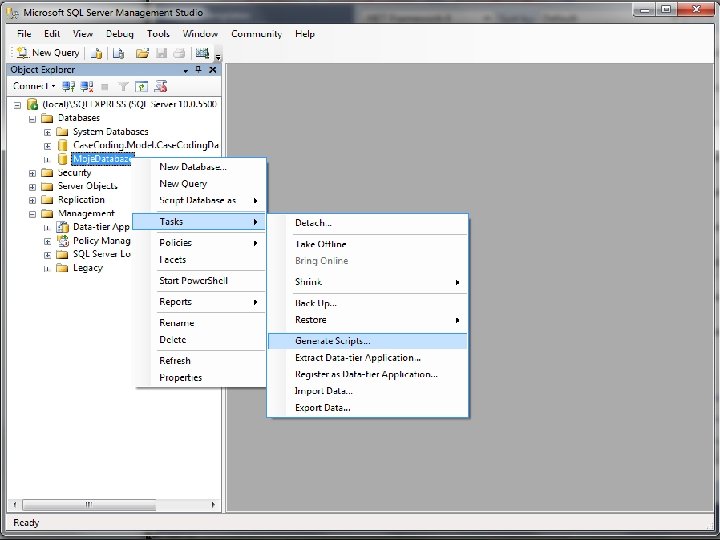The image size is (720, 540).
Task: Expand the Security node
Action: tap(32, 174)
